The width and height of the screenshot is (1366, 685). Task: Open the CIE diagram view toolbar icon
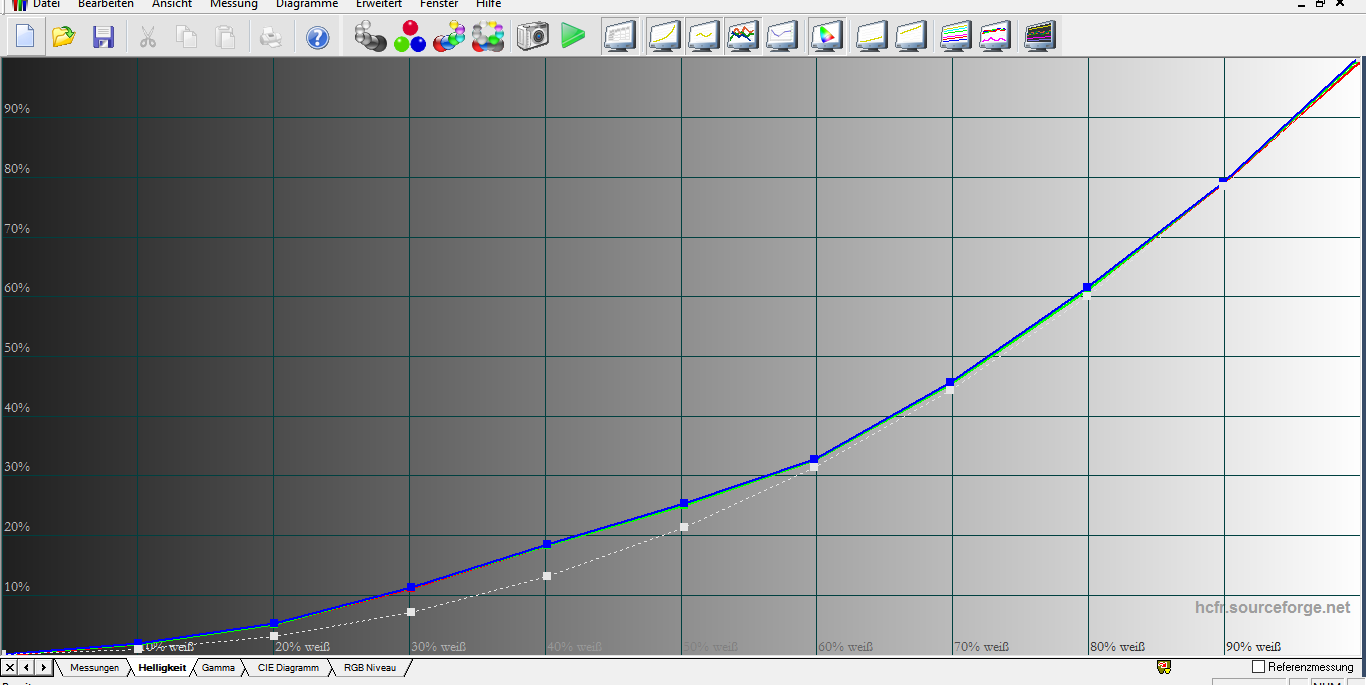[826, 37]
